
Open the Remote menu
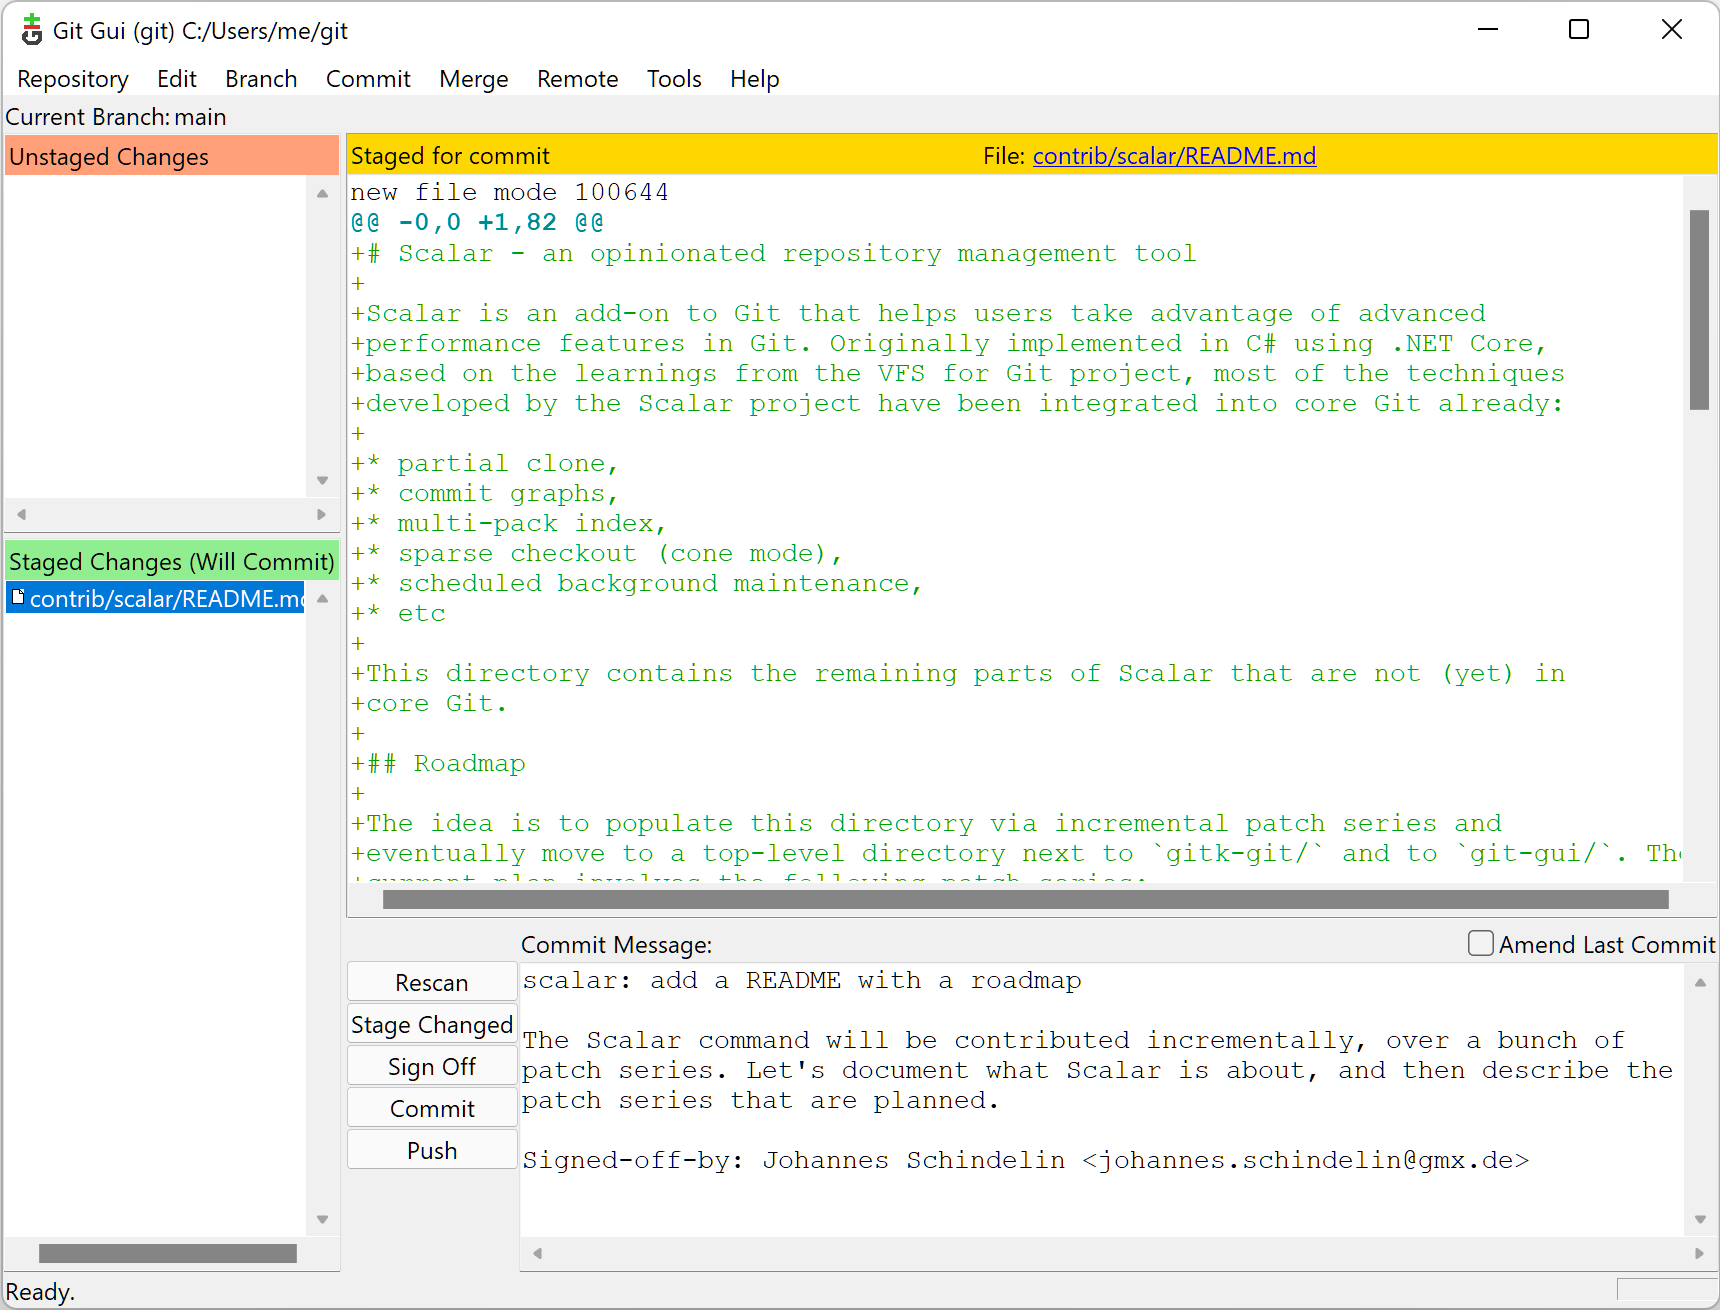577,79
